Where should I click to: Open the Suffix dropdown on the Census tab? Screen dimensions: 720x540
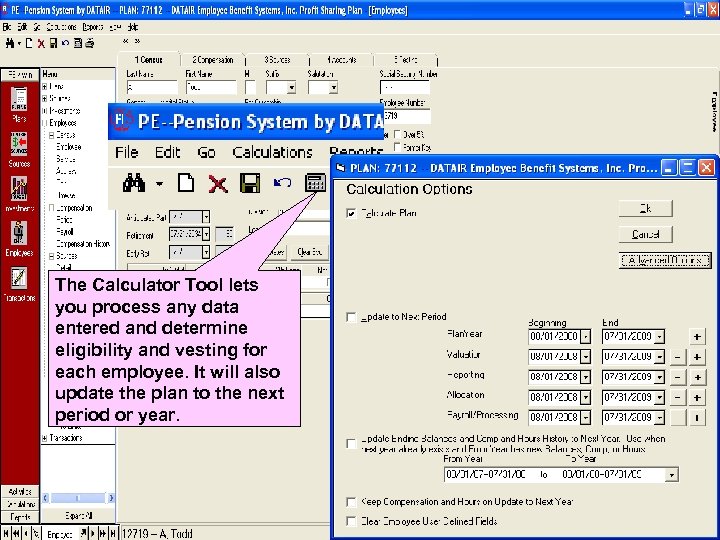(x=291, y=87)
